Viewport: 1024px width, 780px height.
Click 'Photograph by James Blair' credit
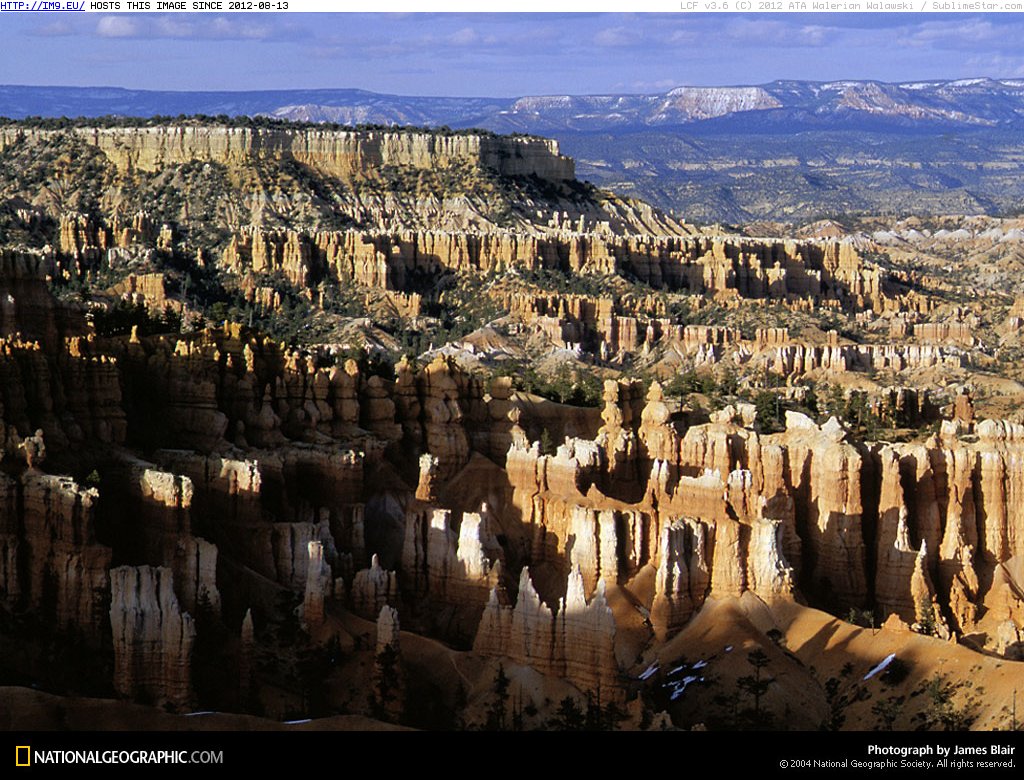click(x=941, y=750)
